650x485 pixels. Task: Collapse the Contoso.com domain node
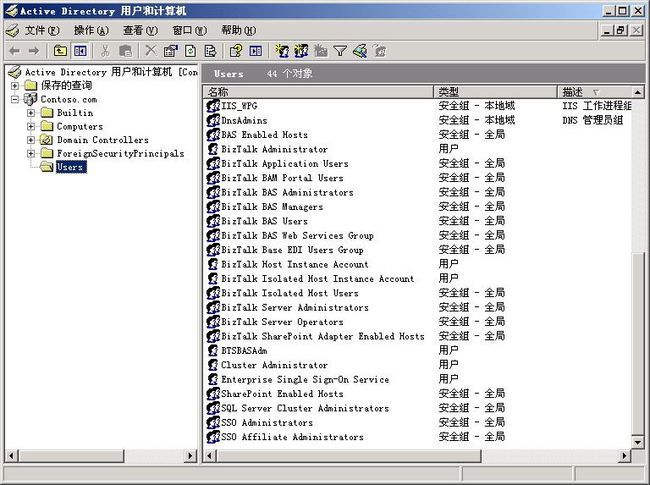(x=15, y=99)
